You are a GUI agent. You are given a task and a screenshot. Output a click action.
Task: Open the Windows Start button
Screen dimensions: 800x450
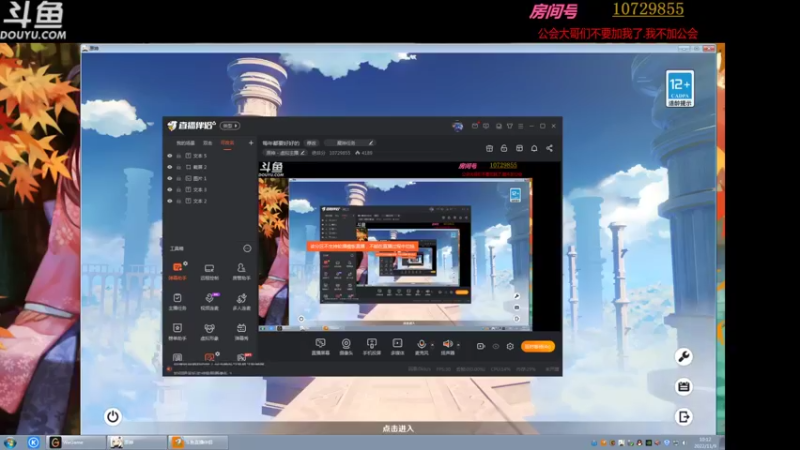coord(10,442)
